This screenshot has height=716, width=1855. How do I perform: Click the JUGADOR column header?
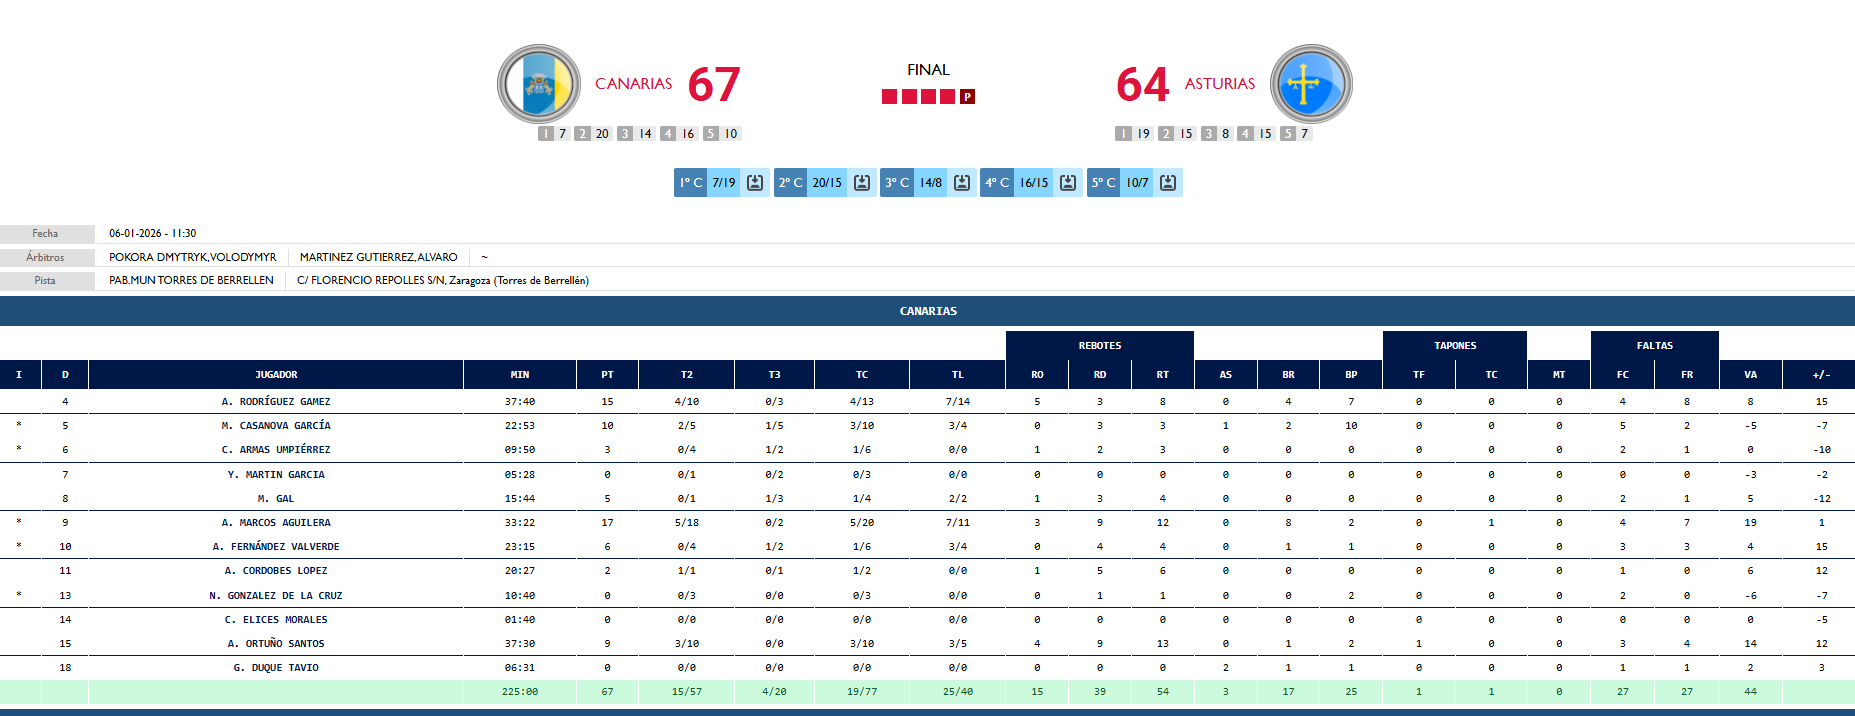pos(276,375)
